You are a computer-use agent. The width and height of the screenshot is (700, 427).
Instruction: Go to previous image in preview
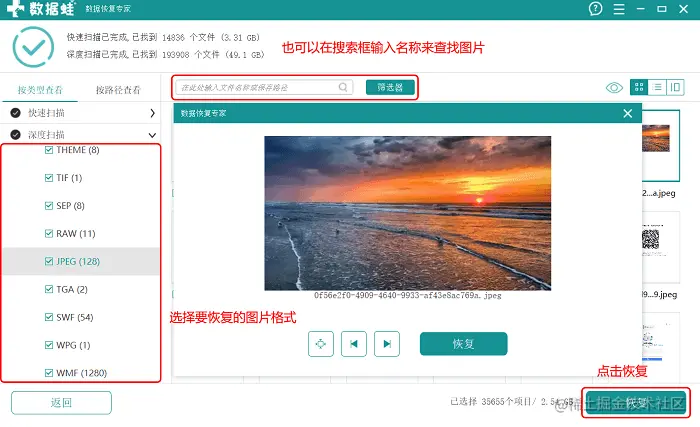tap(354, 344)
